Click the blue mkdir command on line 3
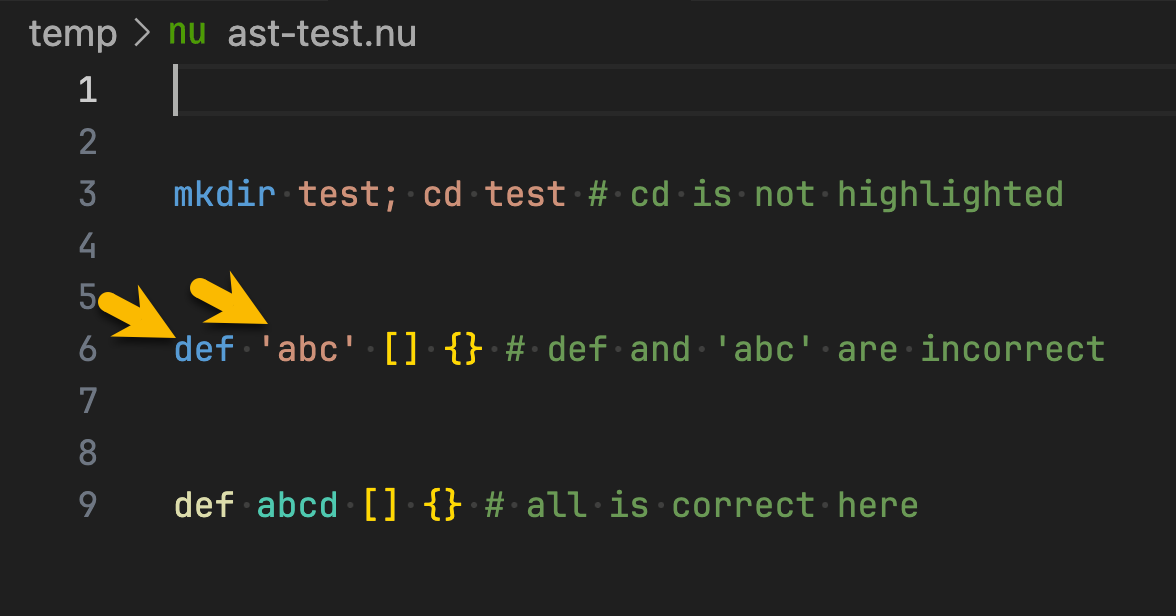This screenshot has width=1176, height=616. [224, 194]
